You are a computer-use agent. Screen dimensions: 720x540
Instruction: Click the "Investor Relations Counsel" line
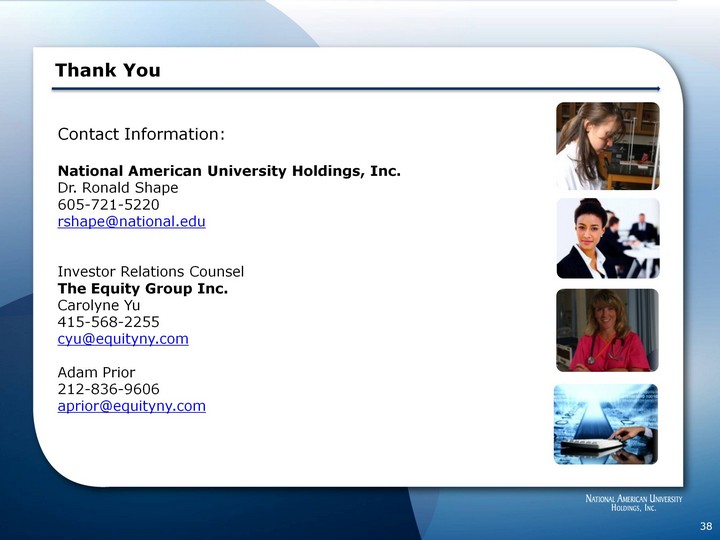[x=151, y=271]
